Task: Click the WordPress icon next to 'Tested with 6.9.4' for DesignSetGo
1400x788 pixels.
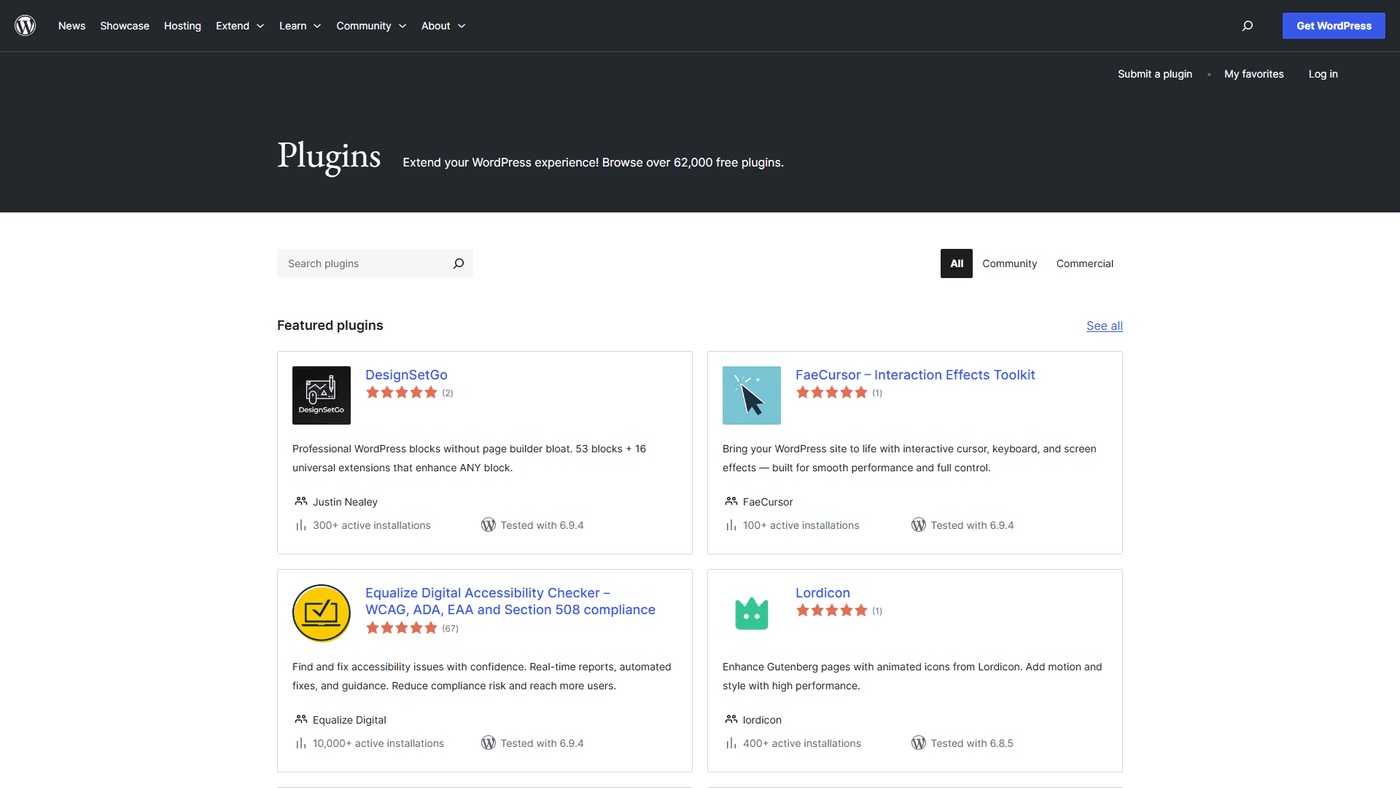Action: coord(488,524)
